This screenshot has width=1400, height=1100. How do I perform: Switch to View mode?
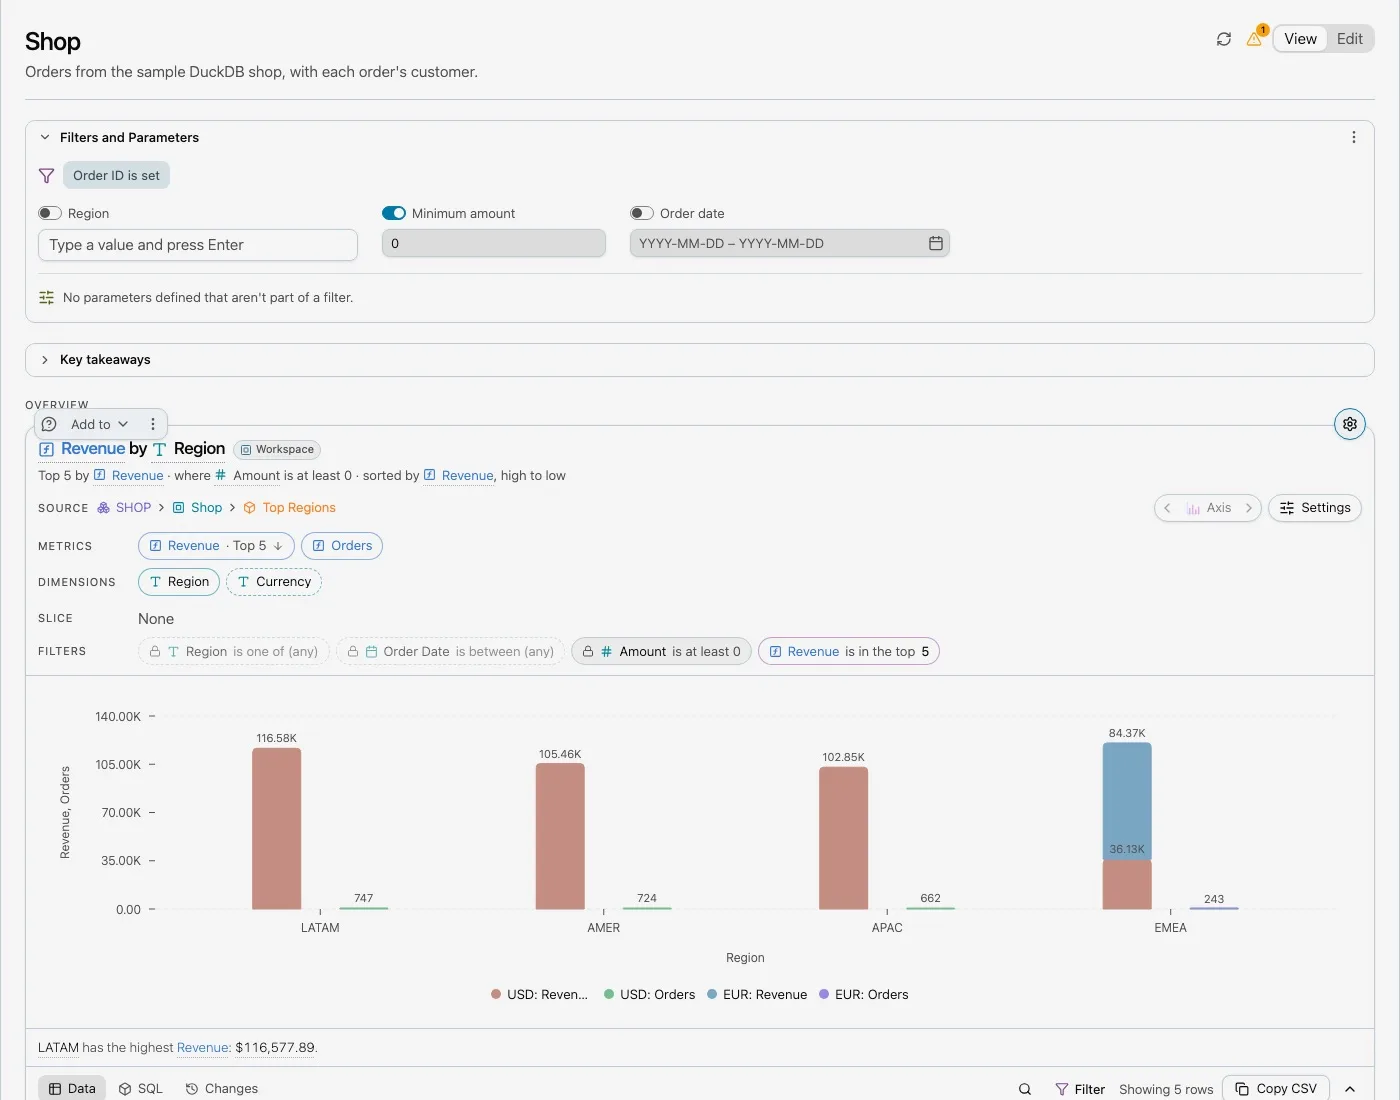click(1300, 39)
